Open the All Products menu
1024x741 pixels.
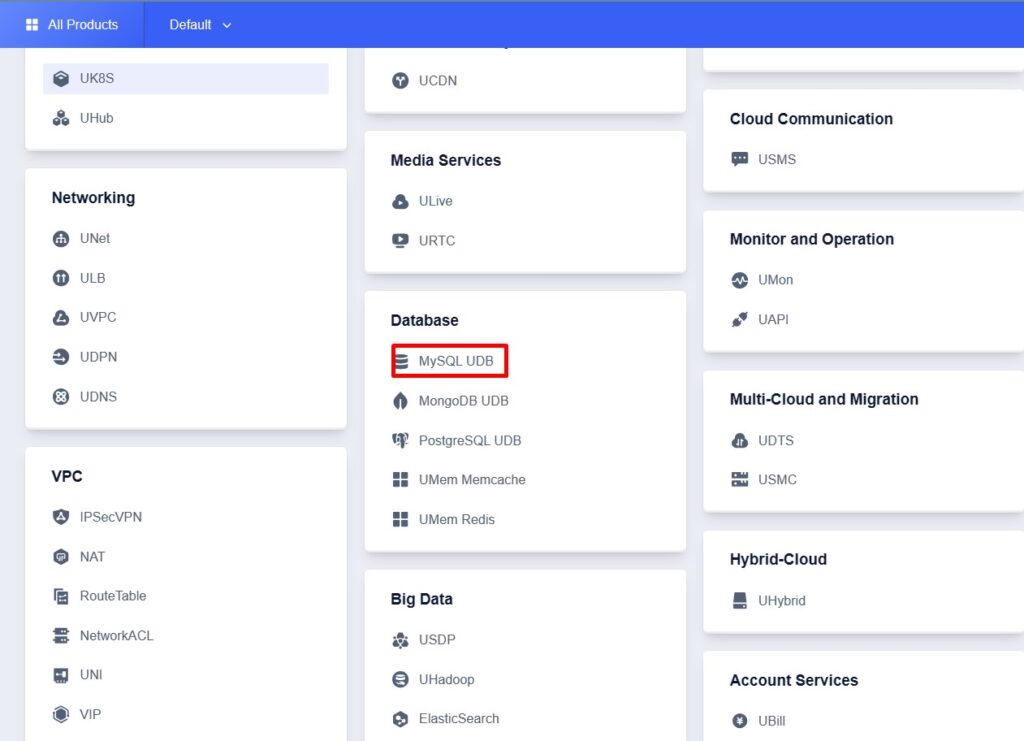click(82, 24)
